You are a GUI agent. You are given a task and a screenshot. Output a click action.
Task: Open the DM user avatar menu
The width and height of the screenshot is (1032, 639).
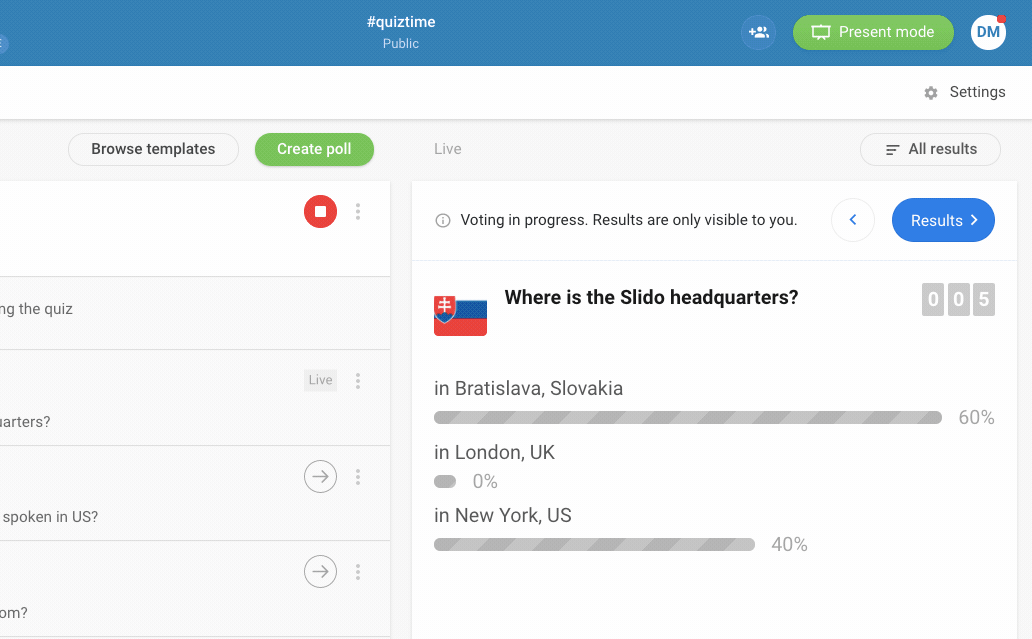[x=989, y=32]
